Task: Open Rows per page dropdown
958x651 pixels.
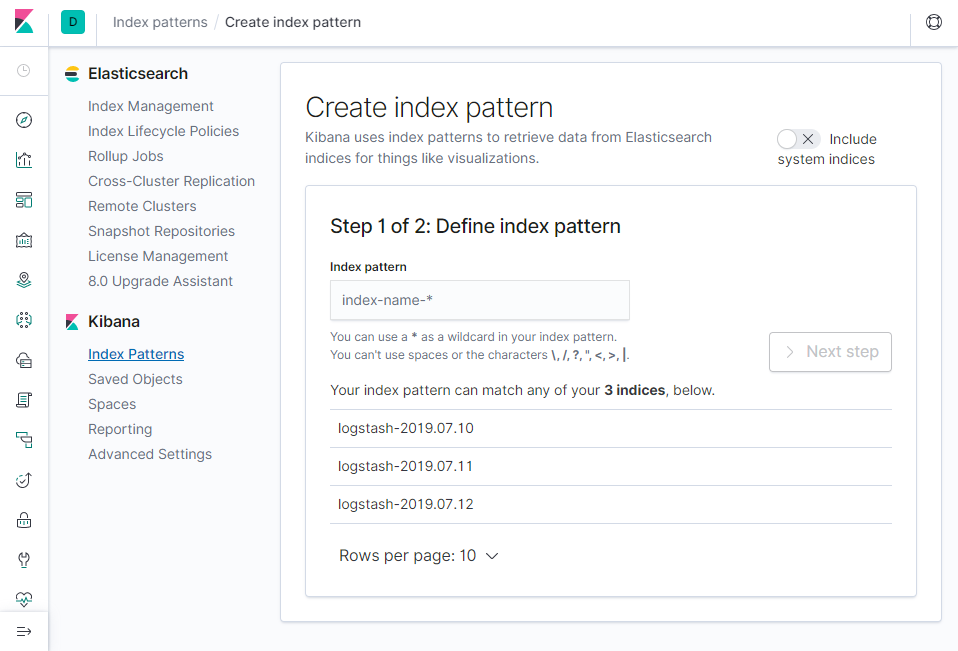Action: point(419,556)
